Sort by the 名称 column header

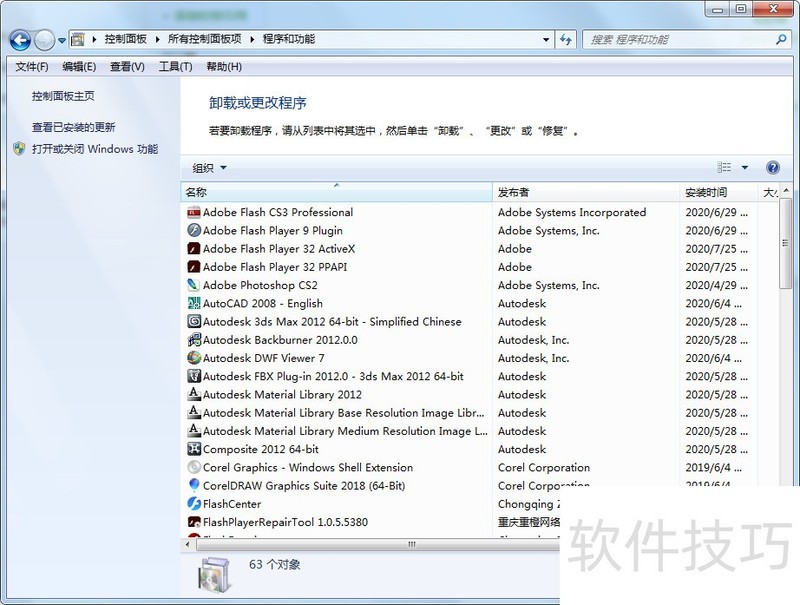click(x=336, y=192)
